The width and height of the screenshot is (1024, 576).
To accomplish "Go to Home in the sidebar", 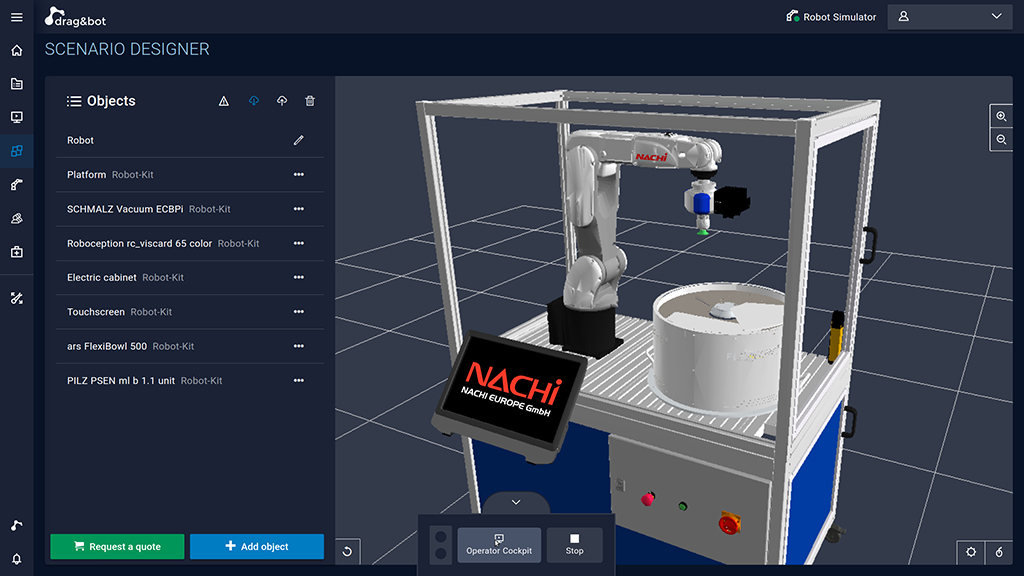I will pos(17,50).
